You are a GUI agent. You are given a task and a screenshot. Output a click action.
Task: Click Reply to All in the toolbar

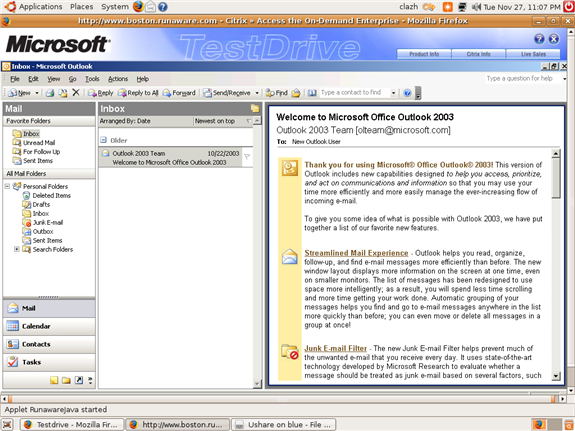point(138,93)
